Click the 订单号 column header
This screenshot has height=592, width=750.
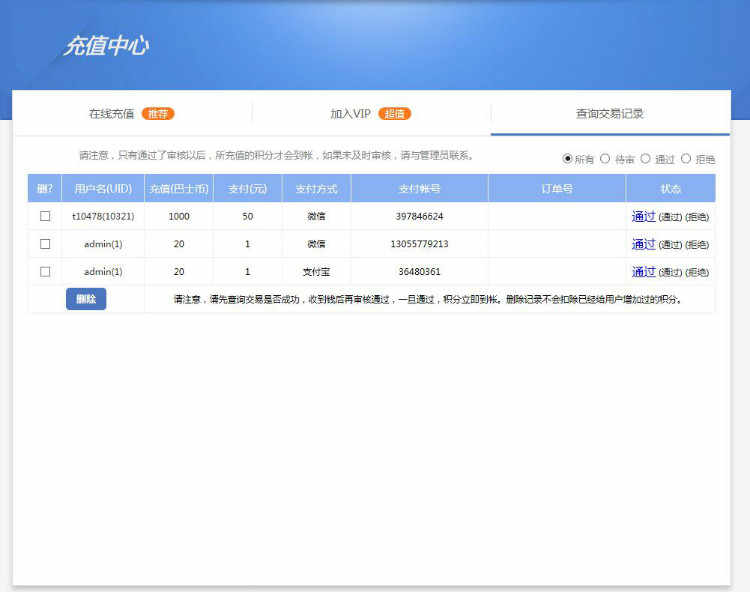point(557,188)
